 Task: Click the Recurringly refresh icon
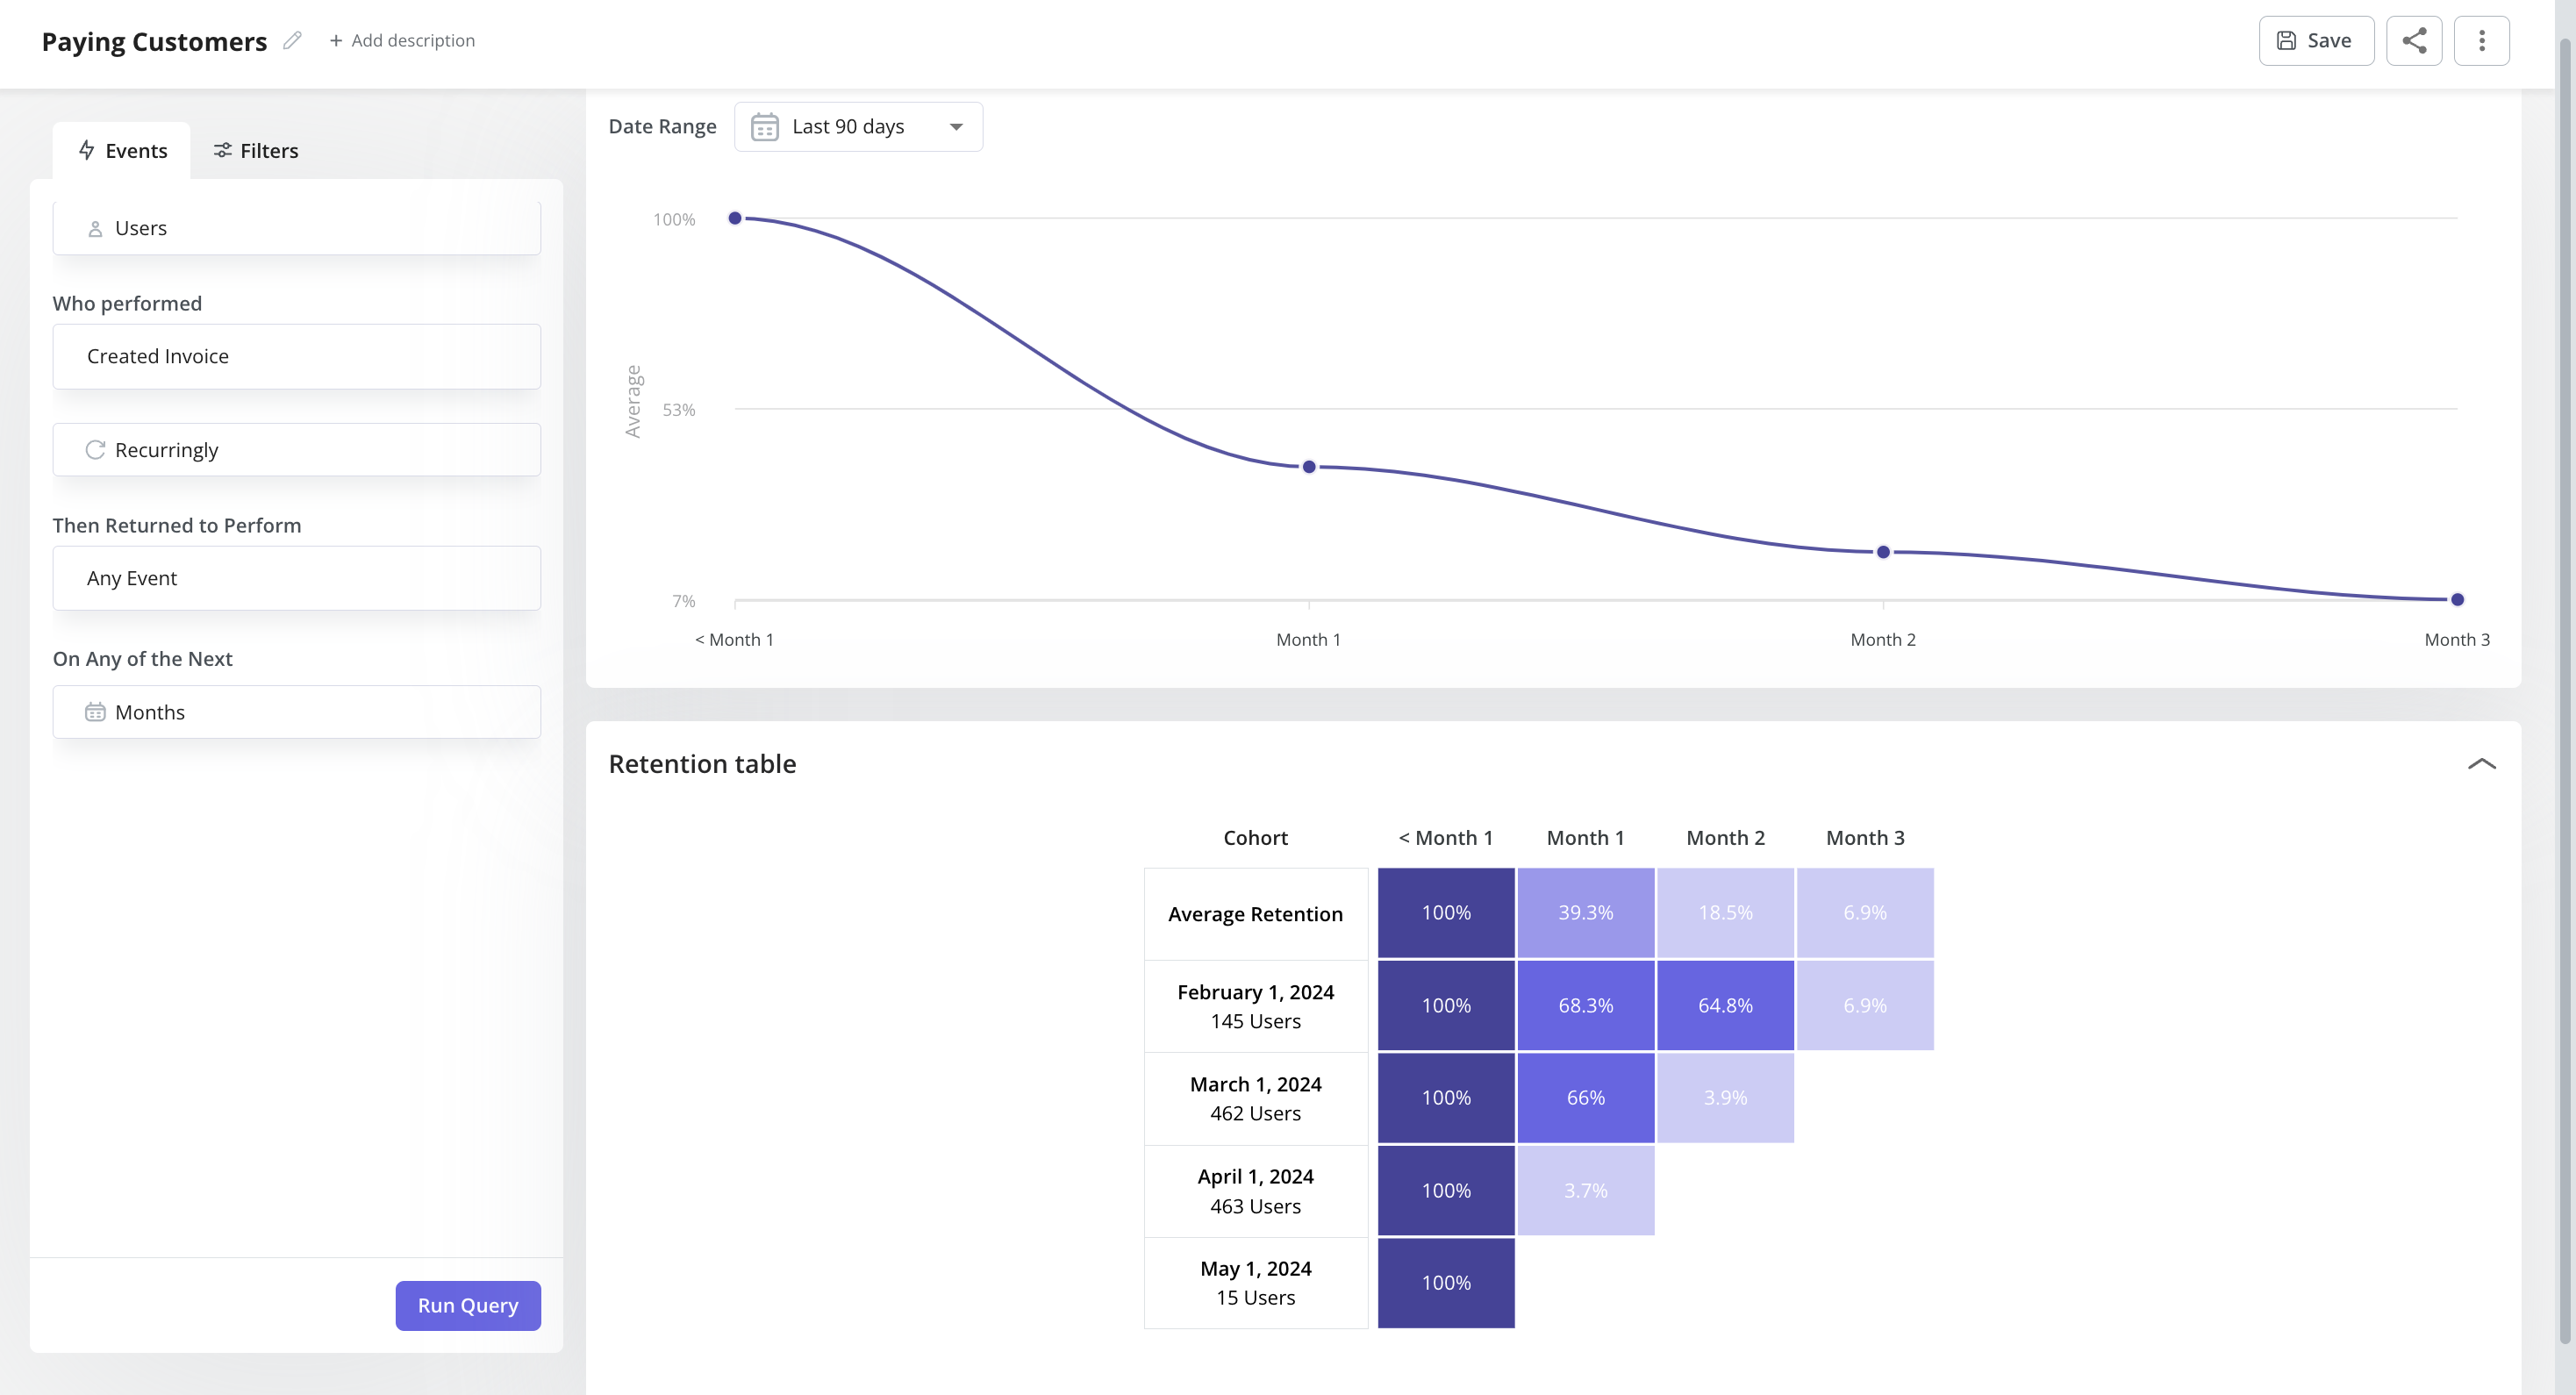(x=95, y=449)
